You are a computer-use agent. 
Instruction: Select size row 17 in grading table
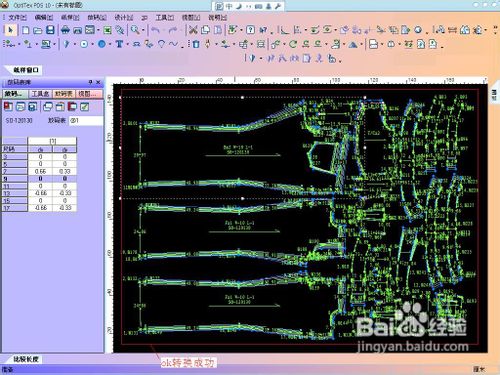[x=14, y=208]
